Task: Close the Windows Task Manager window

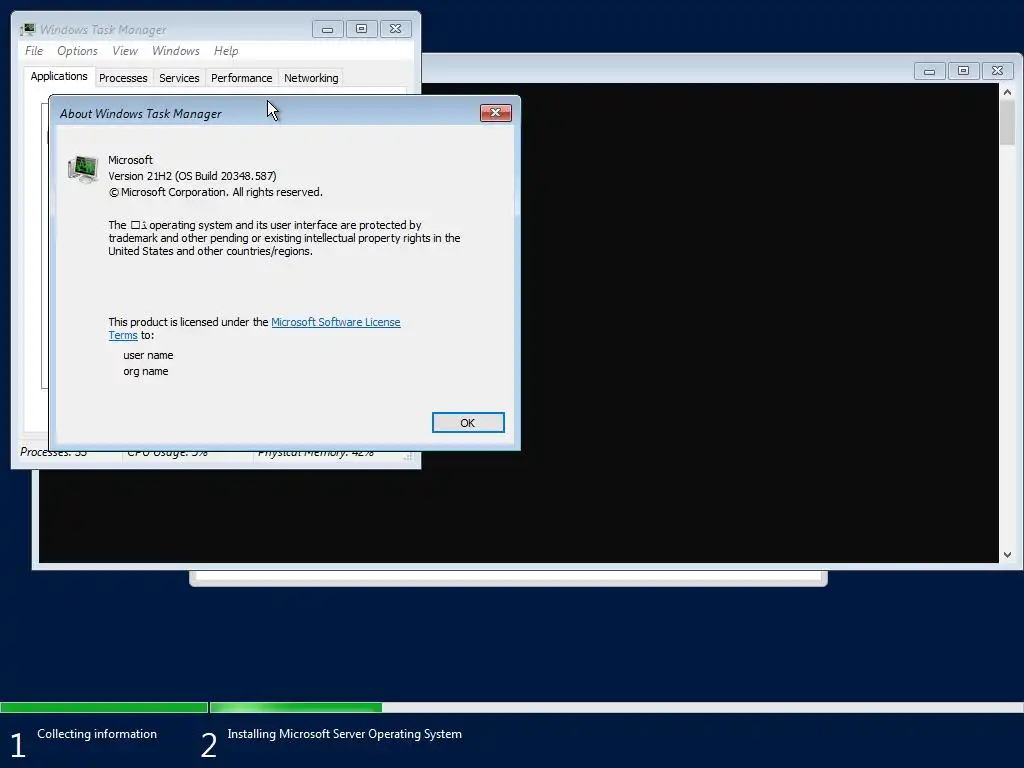Action: (395, 29)
